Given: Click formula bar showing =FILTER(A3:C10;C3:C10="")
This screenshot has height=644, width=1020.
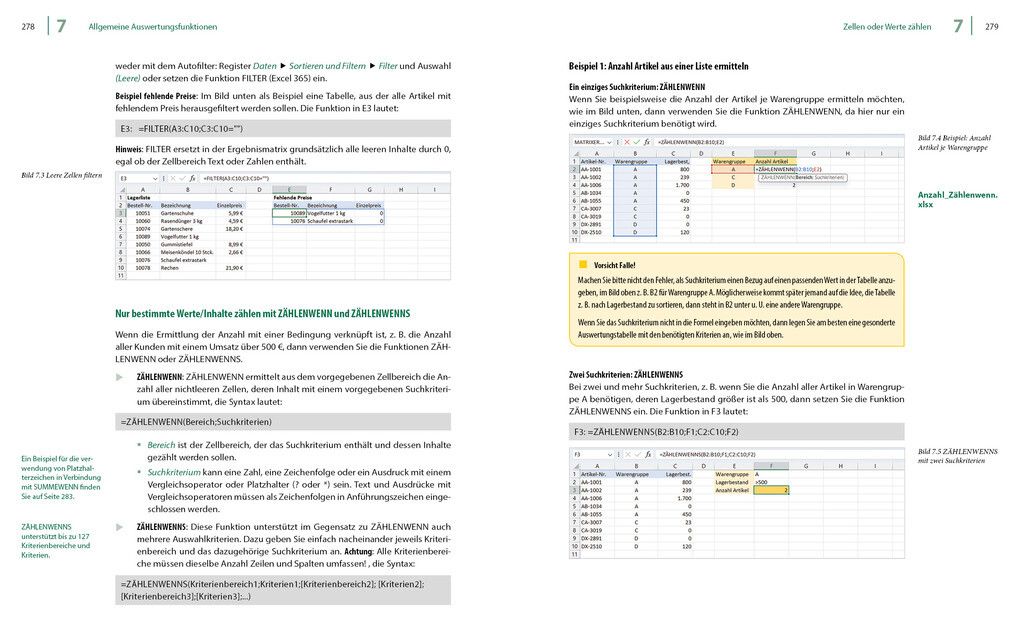Looking at the screenshot, I should pos(325,178).
